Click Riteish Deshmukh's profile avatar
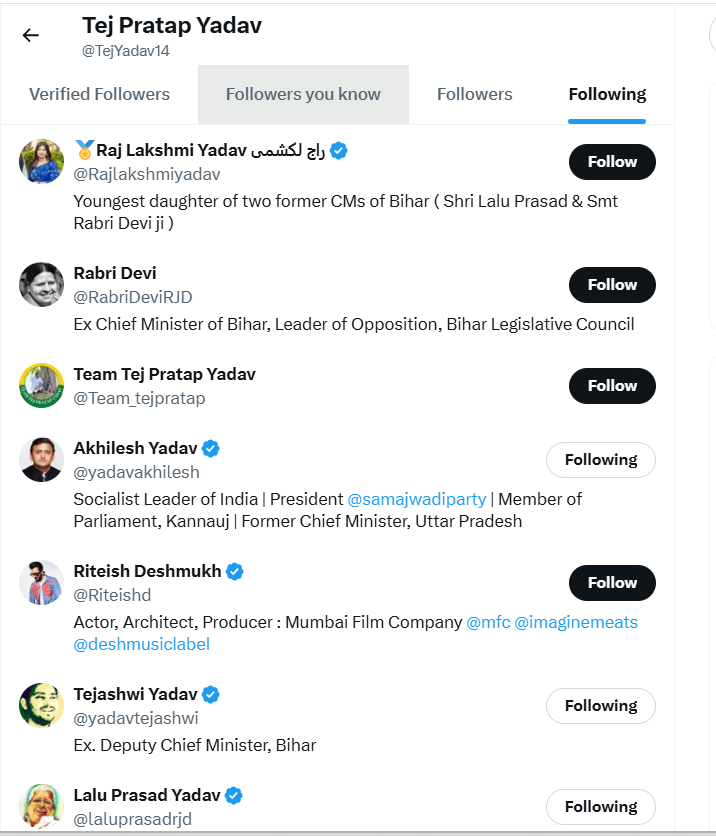Image resolution: width=716 pixels, height=836 pixels. point(42,582)
